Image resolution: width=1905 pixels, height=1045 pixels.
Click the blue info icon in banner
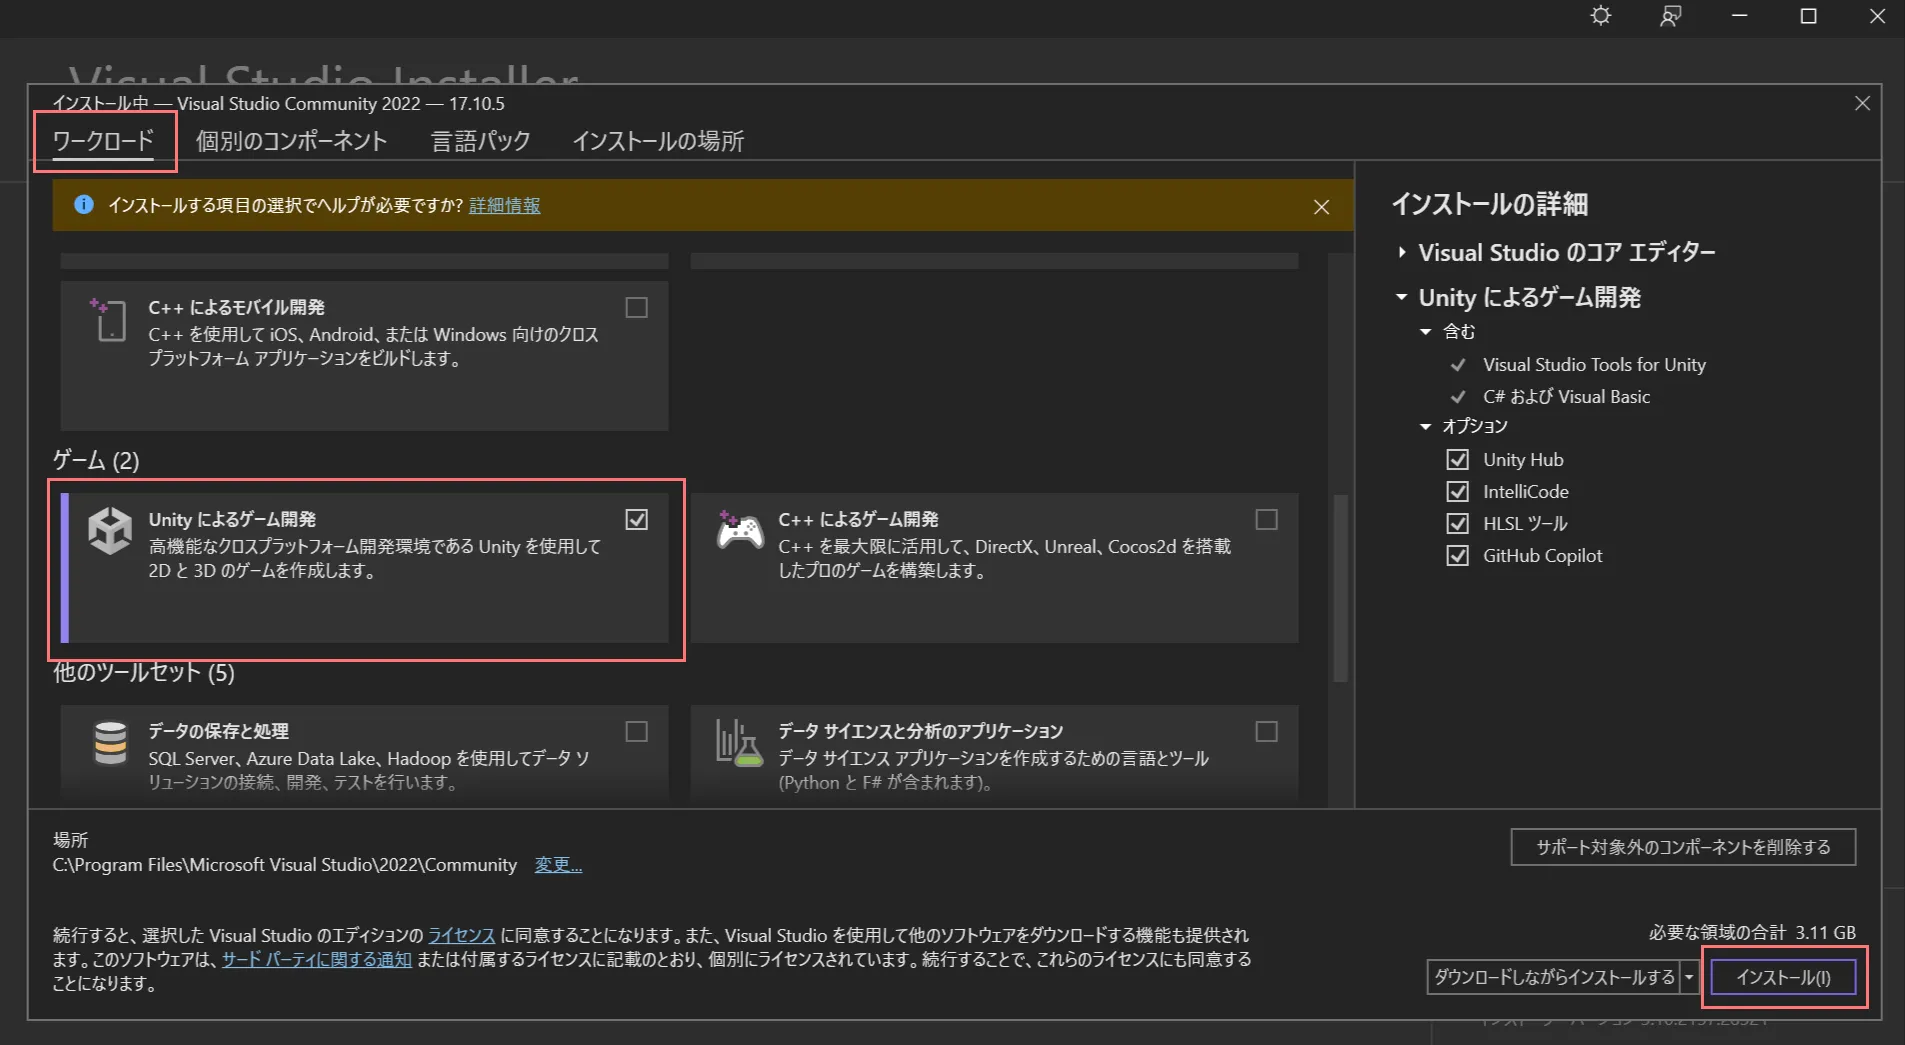coord(84,205)
